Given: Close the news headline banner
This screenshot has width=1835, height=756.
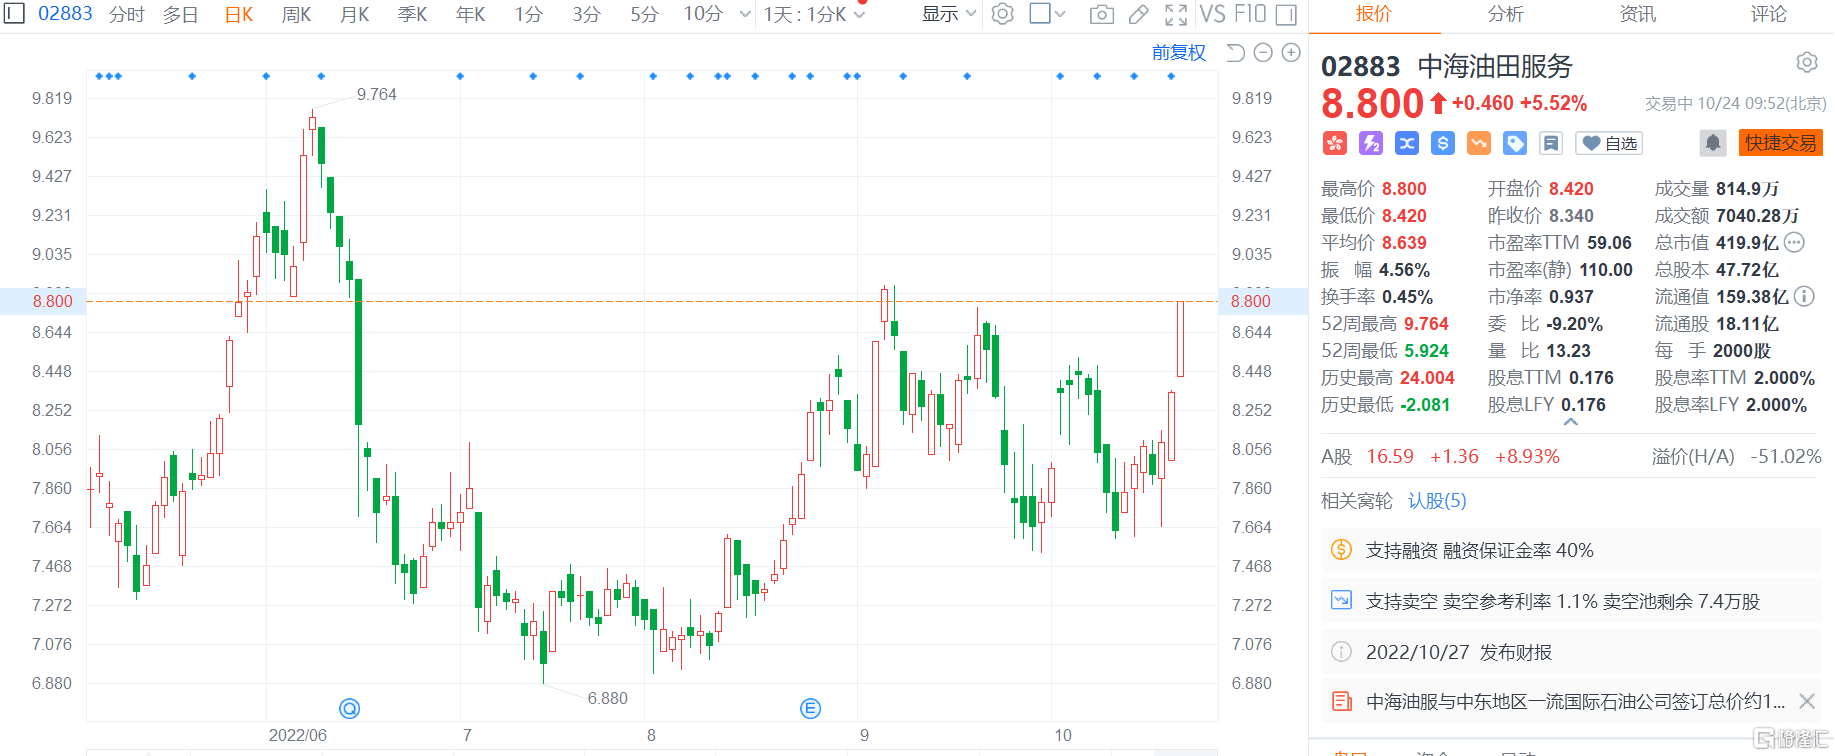Looking at the screenshot, I should pos(1807,702).
